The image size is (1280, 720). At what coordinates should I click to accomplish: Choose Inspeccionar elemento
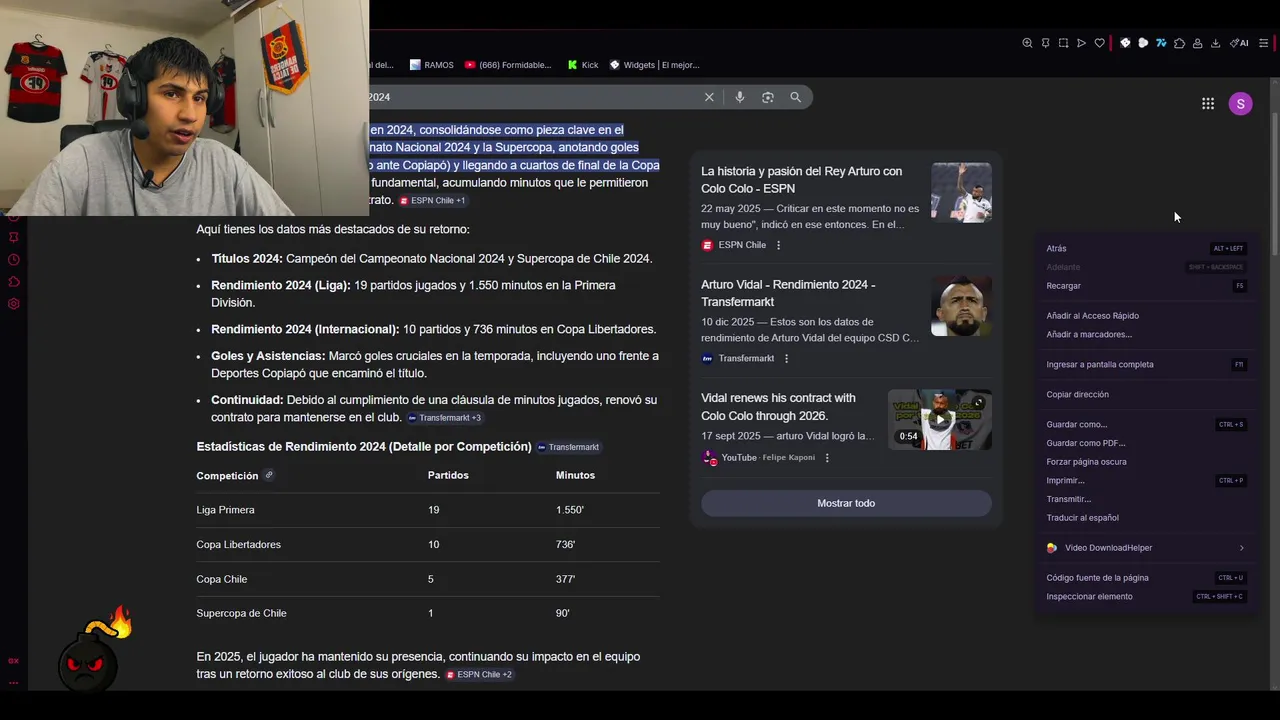pyautogui.click(x=1145, y=597)
